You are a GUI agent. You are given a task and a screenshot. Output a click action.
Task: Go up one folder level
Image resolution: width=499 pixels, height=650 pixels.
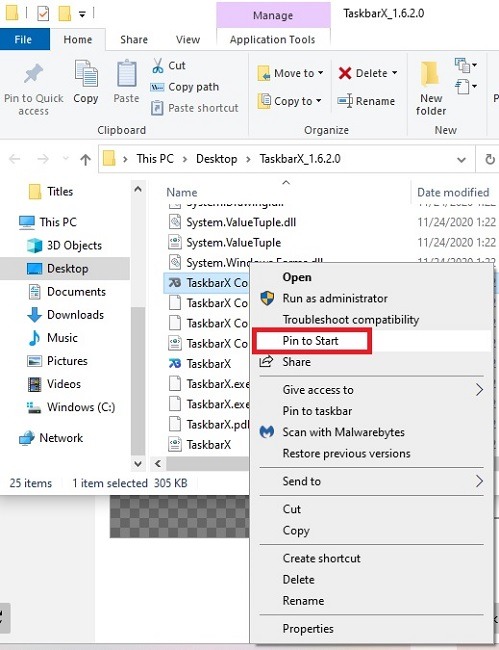click(x=85, y=159)
